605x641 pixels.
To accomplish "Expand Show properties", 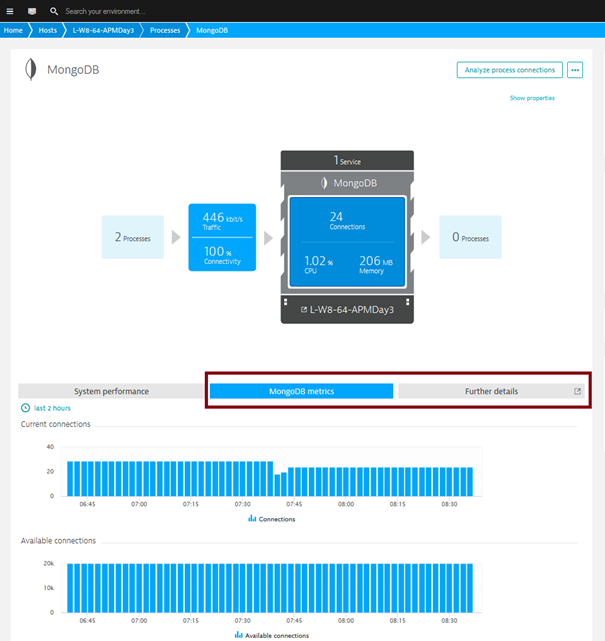I will tap(532, 98).
